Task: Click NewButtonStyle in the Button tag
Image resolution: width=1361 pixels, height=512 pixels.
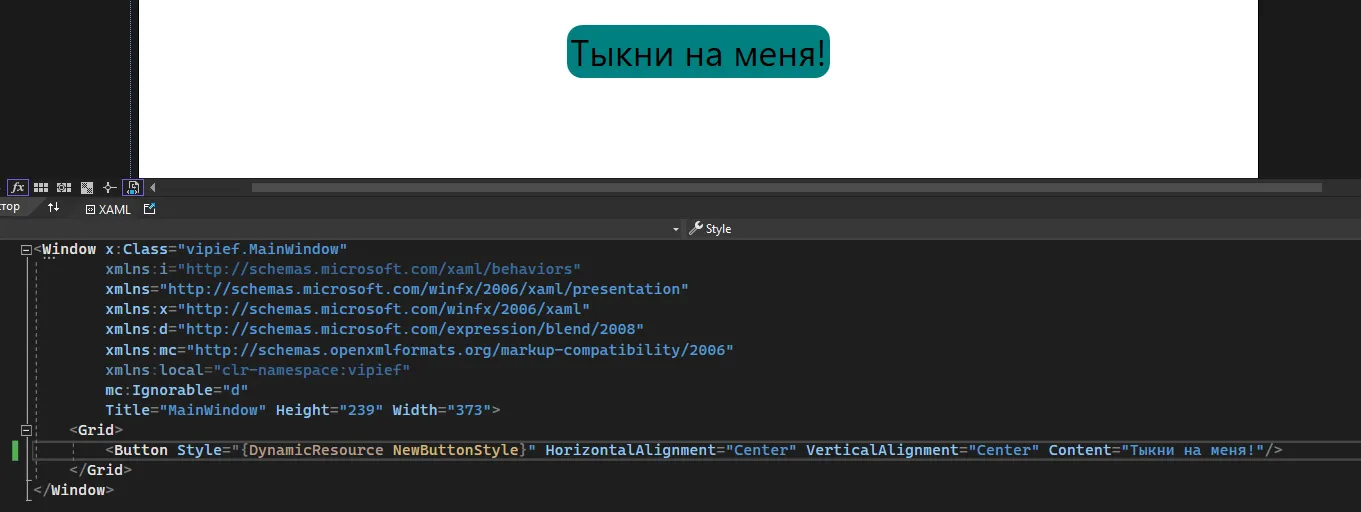Action: point(456,450)
